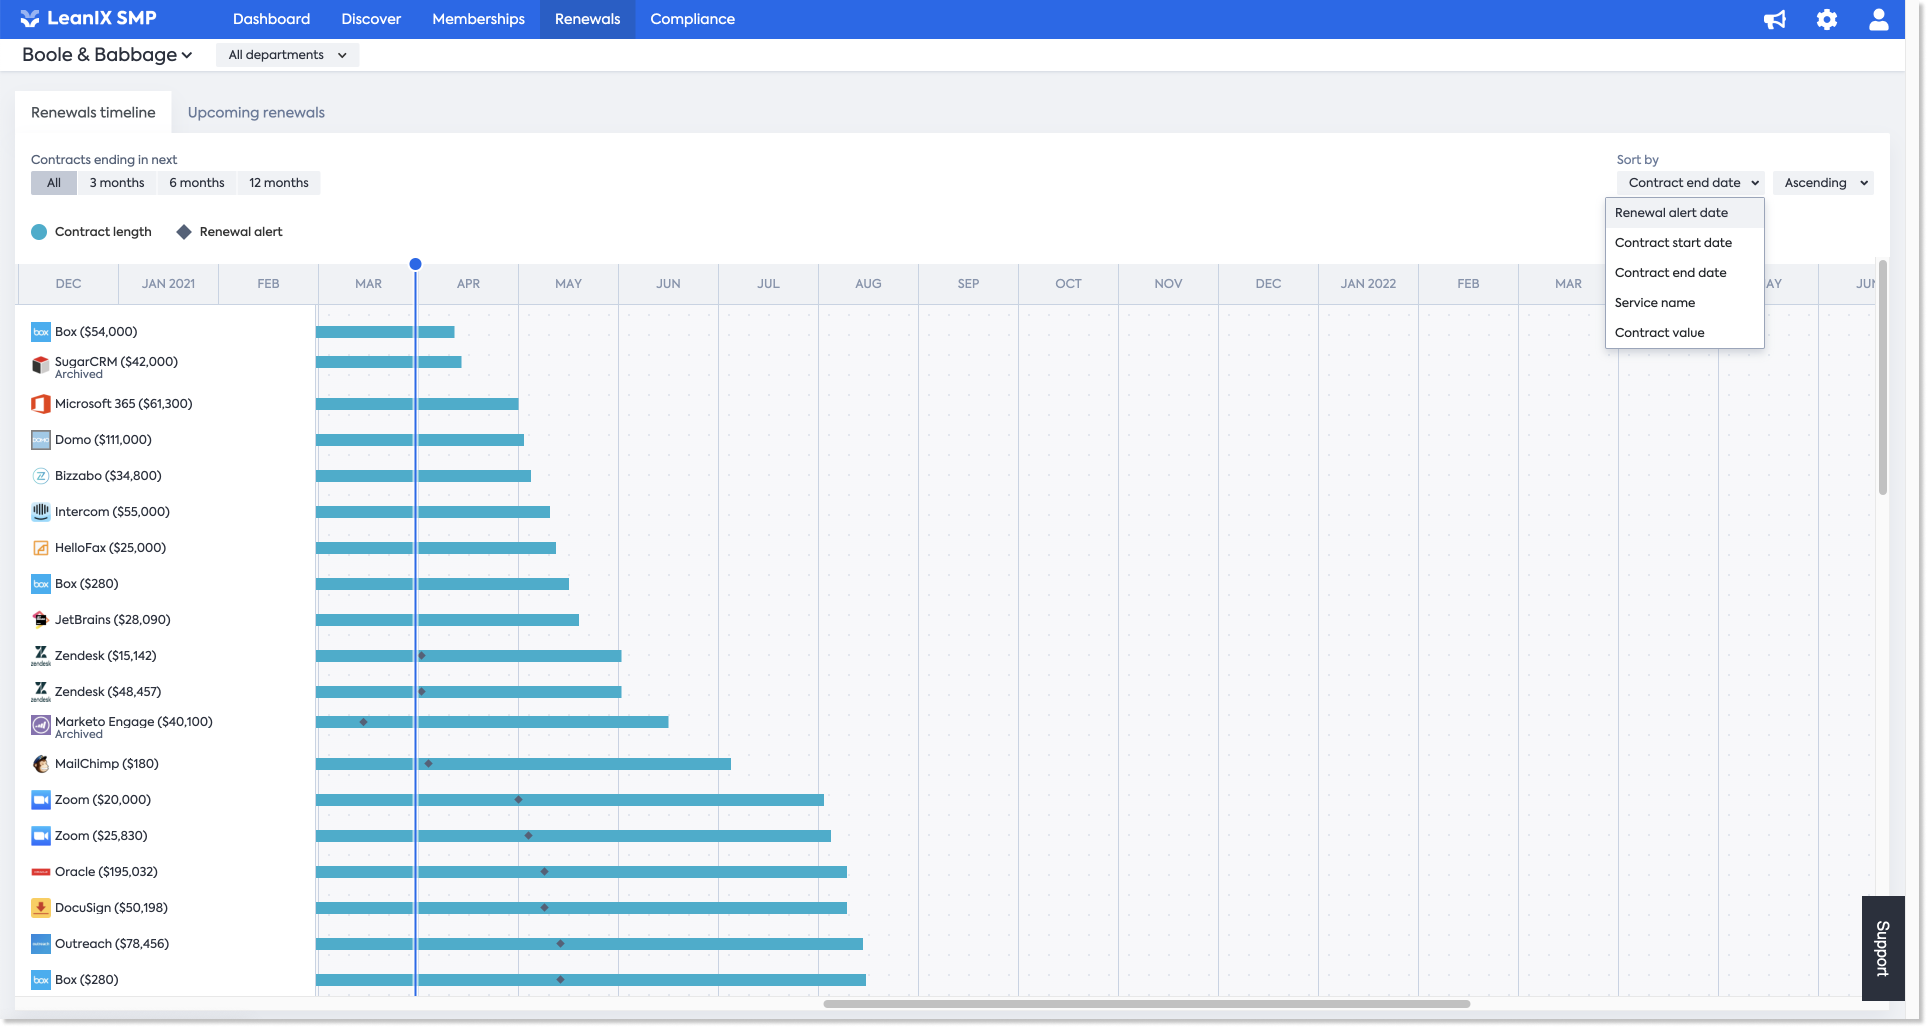Image resolution: width=1927 pixels, height=1027 pixels.
Task: Click the Bizzabo service icon
Action: click(x=41, y=476)
